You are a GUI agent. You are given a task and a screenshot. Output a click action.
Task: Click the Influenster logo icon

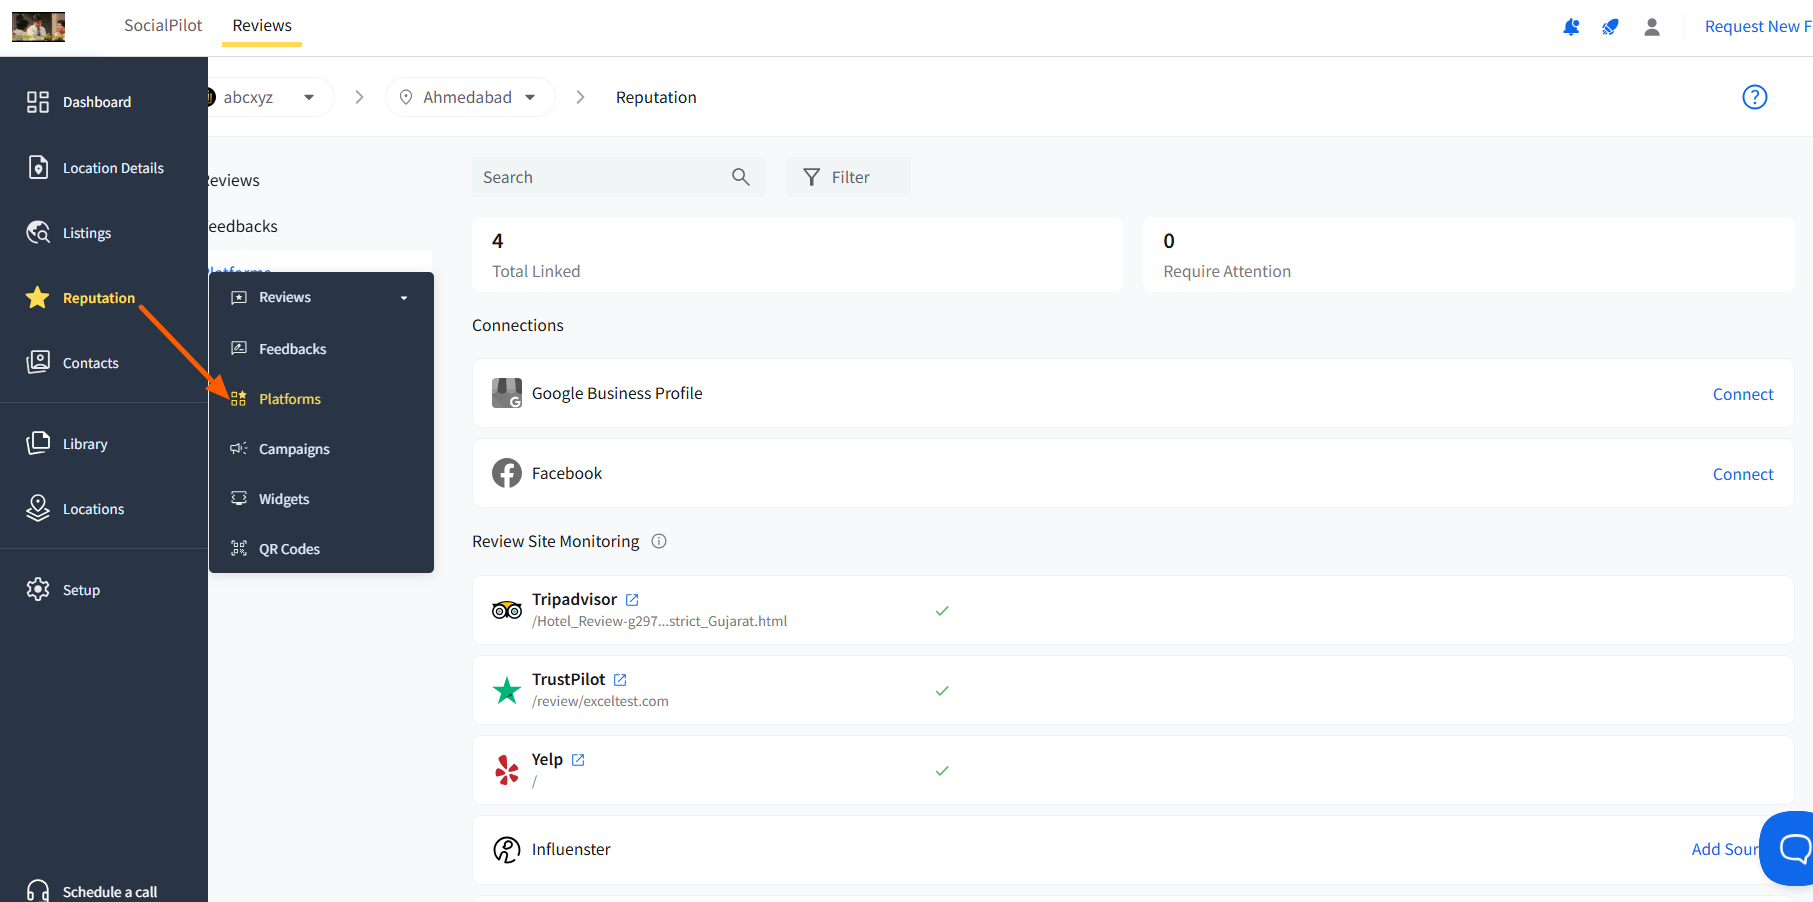tap(507, 850)
